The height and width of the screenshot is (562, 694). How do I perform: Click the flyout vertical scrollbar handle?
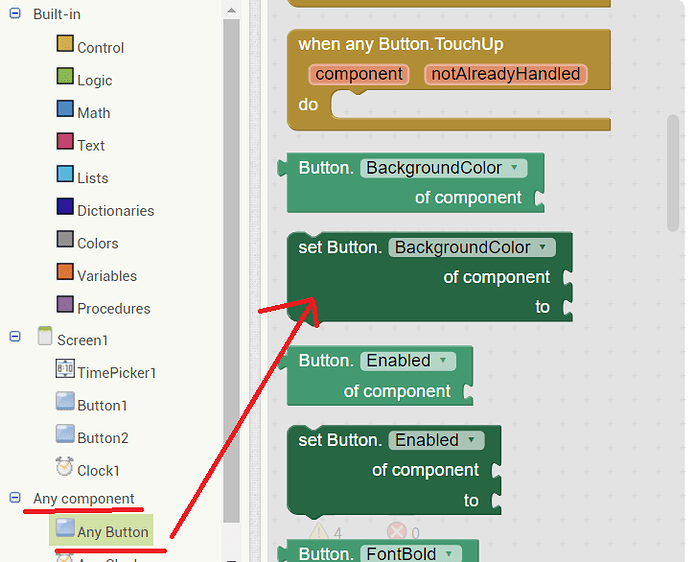click(x=673, y=173)
